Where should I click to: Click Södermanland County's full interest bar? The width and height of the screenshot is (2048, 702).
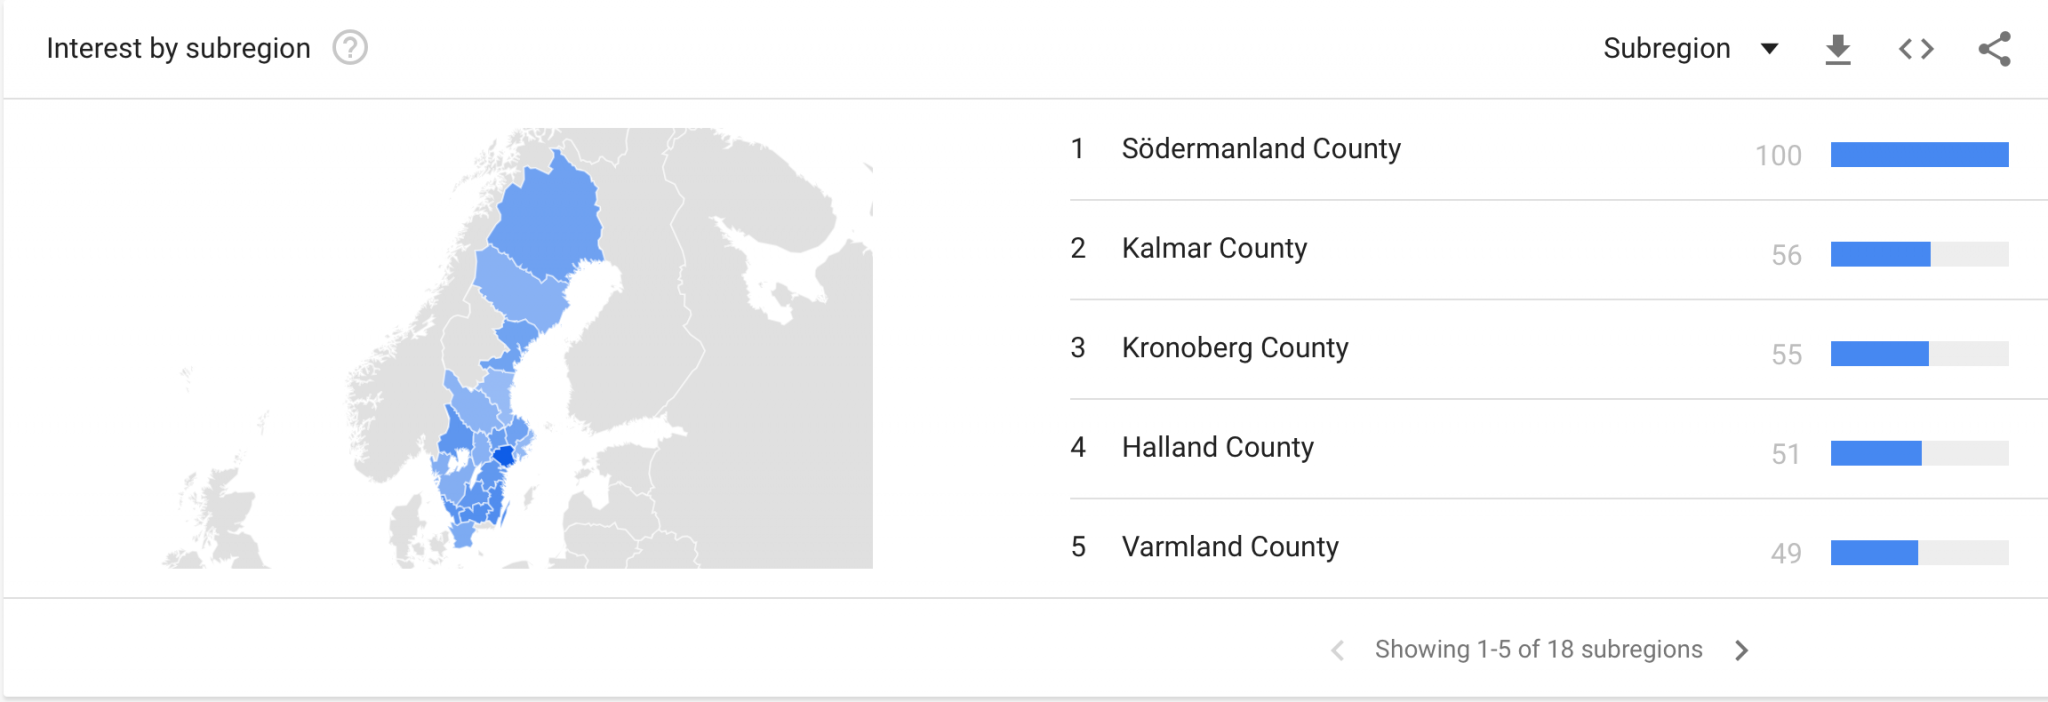pos(1919,154)
